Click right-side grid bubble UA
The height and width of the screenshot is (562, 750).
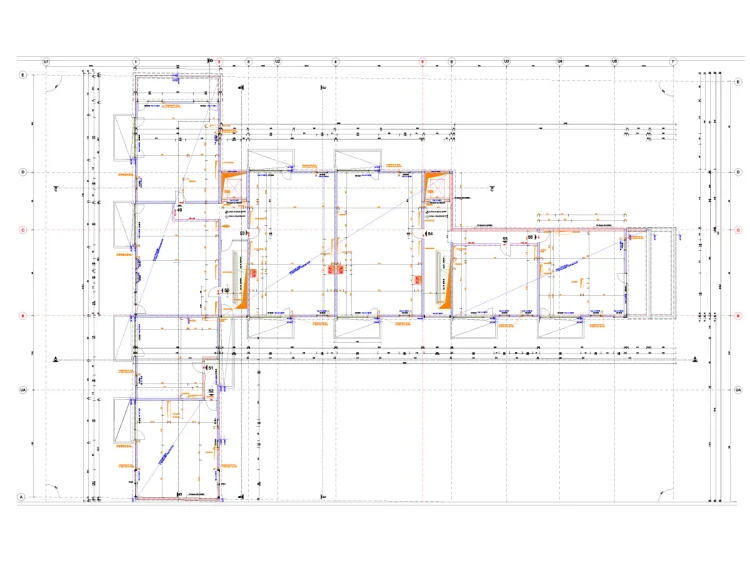coord(738,390)
